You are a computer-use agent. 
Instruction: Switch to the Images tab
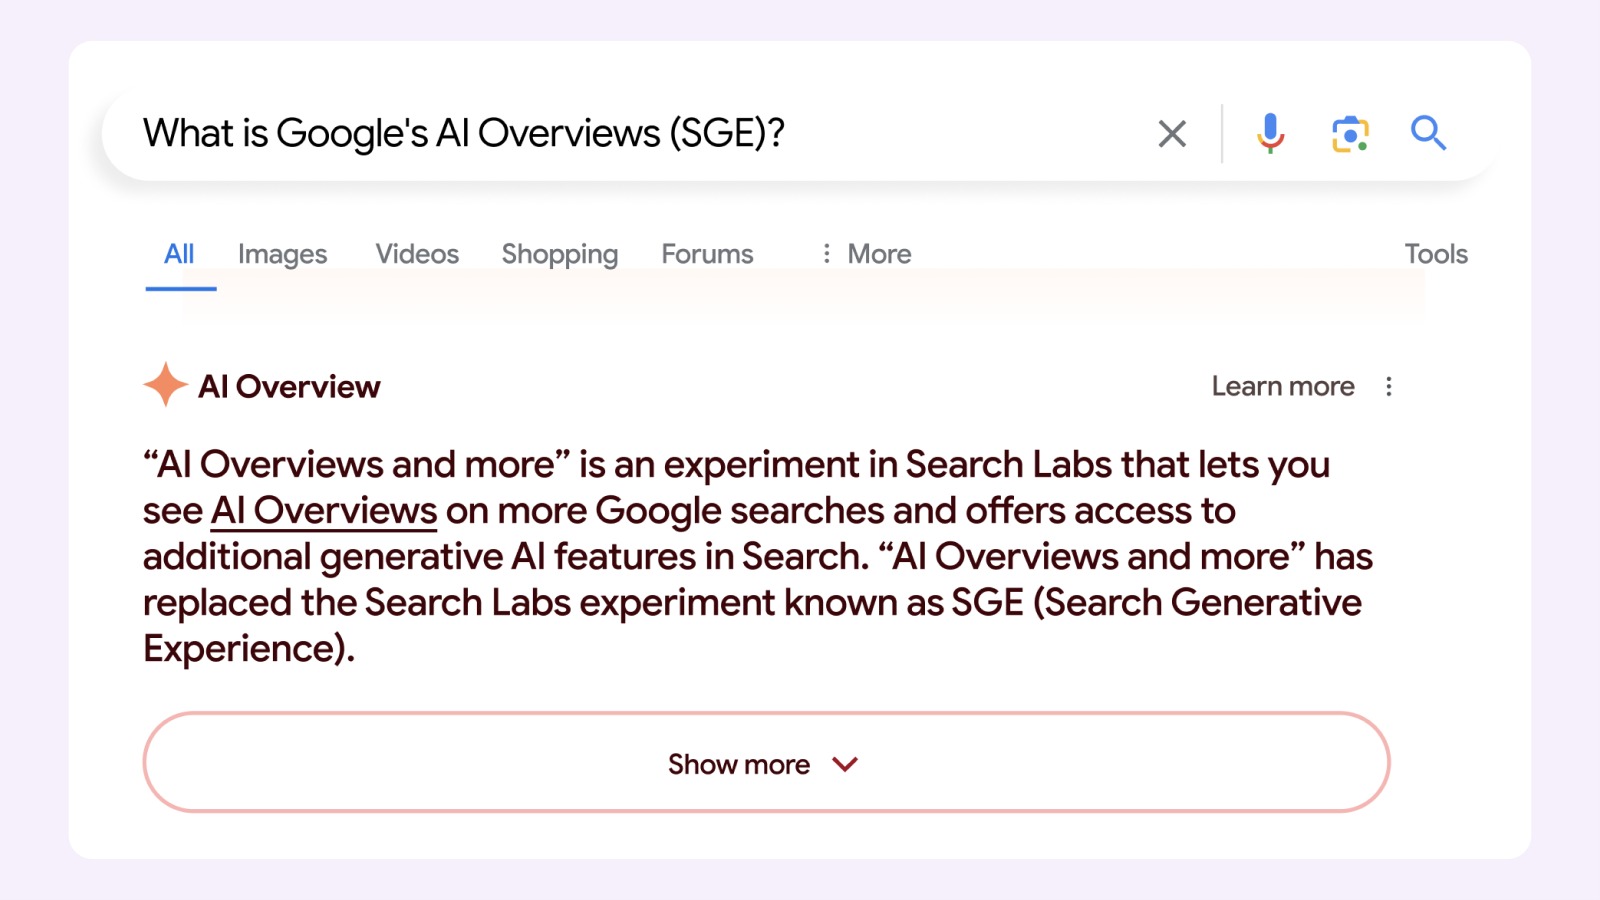click(281, 253)
